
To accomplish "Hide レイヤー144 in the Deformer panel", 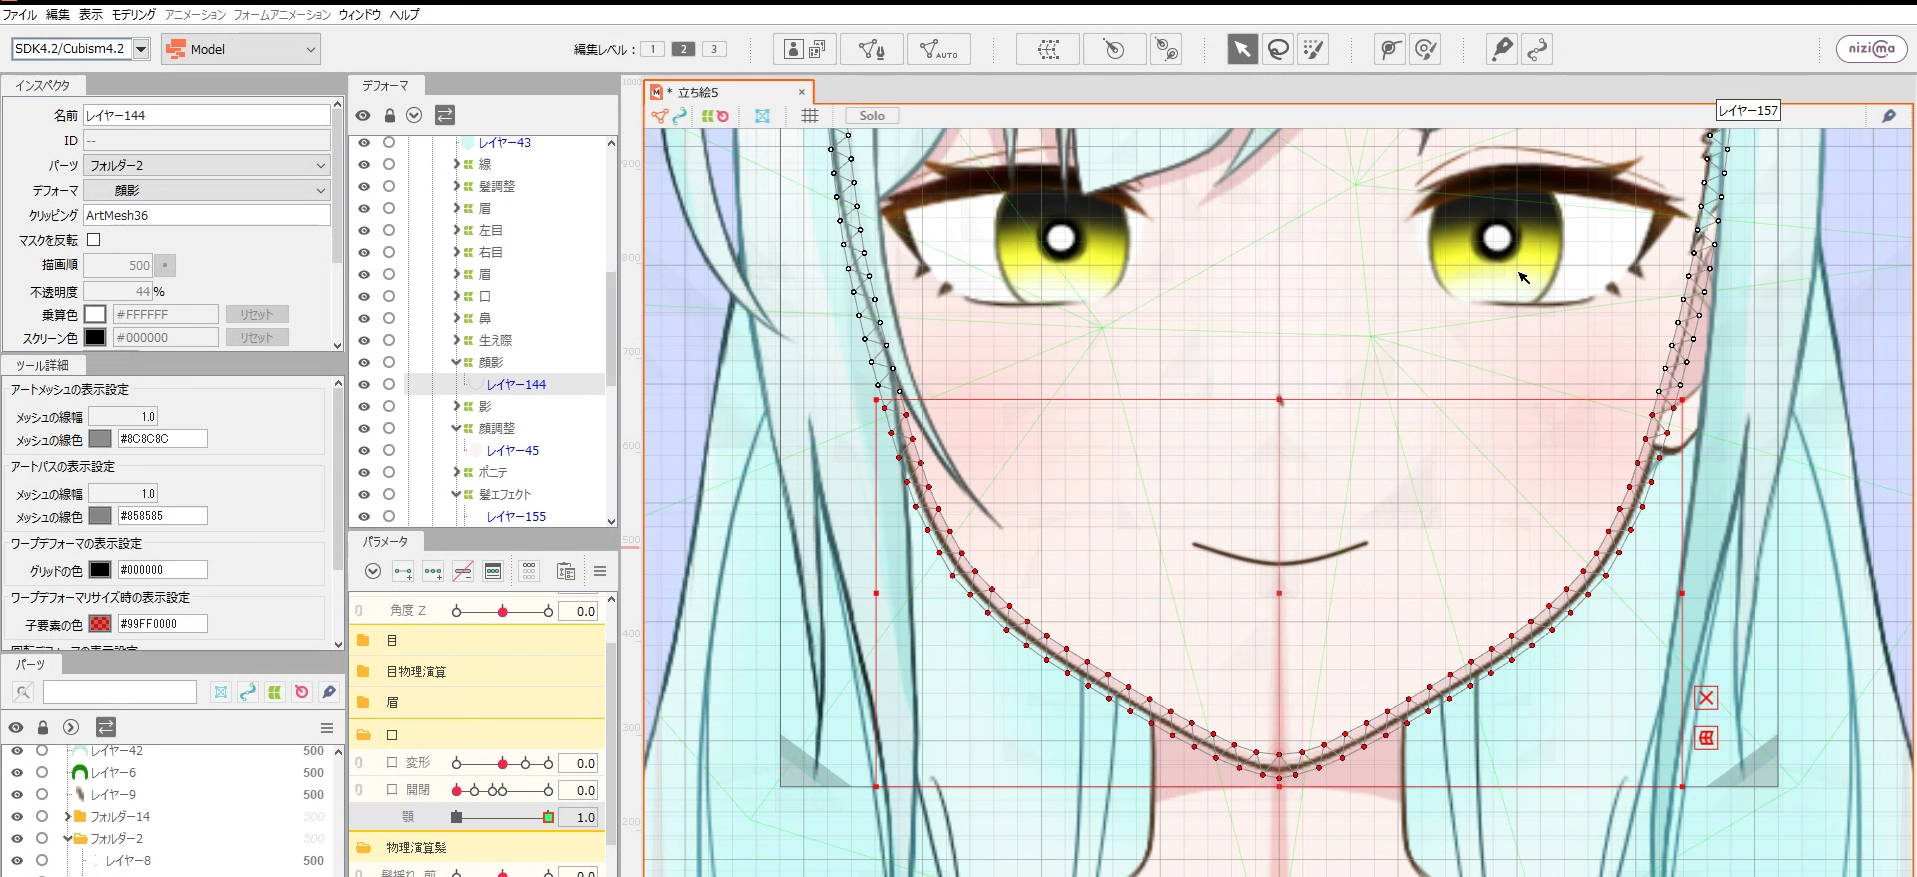I will click(364, 384).
